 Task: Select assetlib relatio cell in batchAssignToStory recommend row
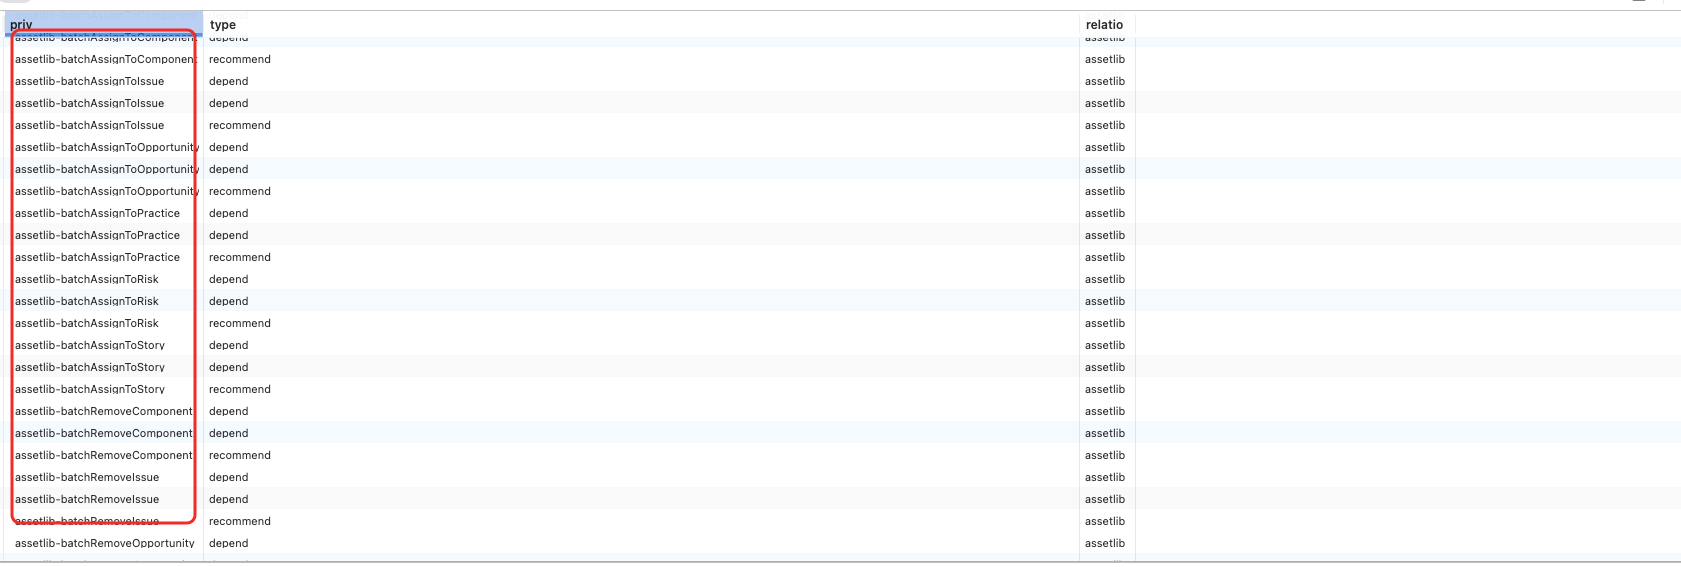pos(1105,389)
